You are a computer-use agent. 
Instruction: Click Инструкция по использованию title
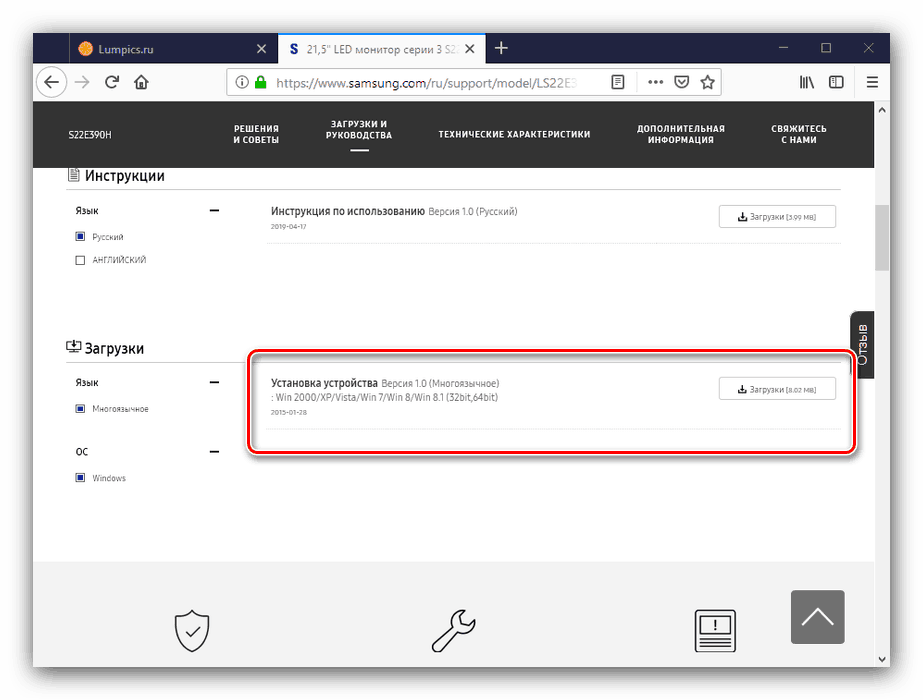pyautogui.click(x=347, y=211)
